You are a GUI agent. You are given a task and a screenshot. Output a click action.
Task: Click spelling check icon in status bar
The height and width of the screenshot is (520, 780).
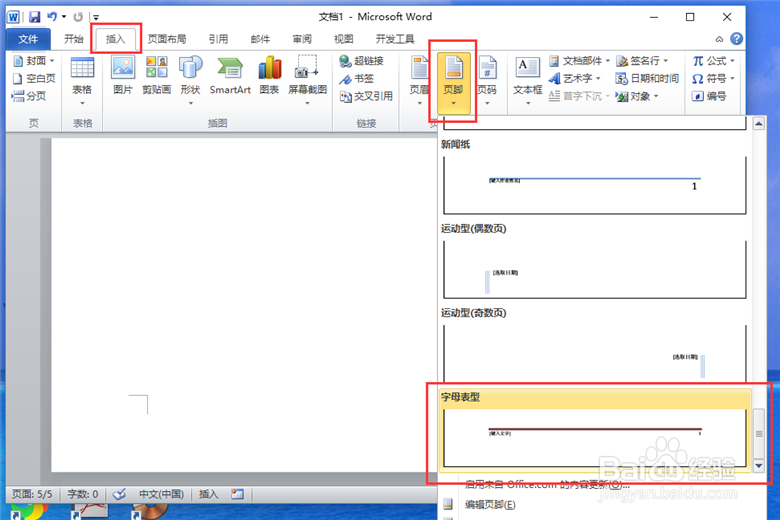(x=119, y=494)
